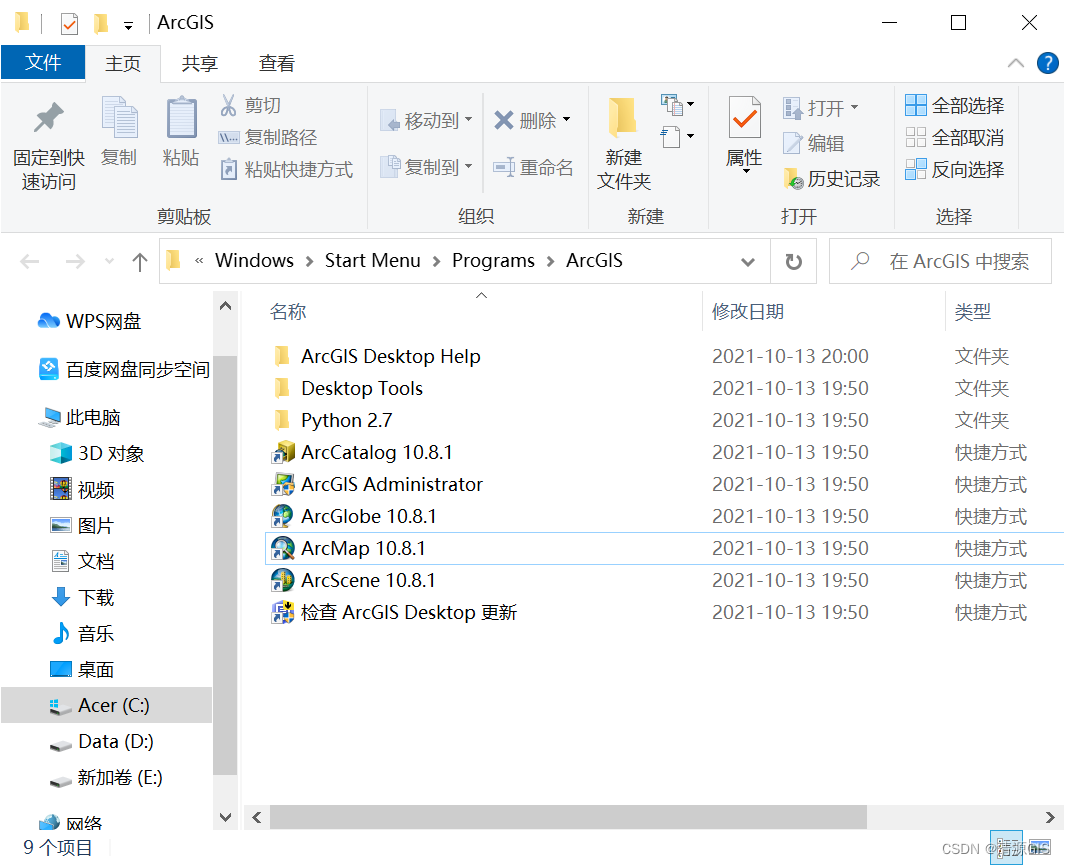Open Properties for selected item

pyautogui.click(x=744, y=132)
